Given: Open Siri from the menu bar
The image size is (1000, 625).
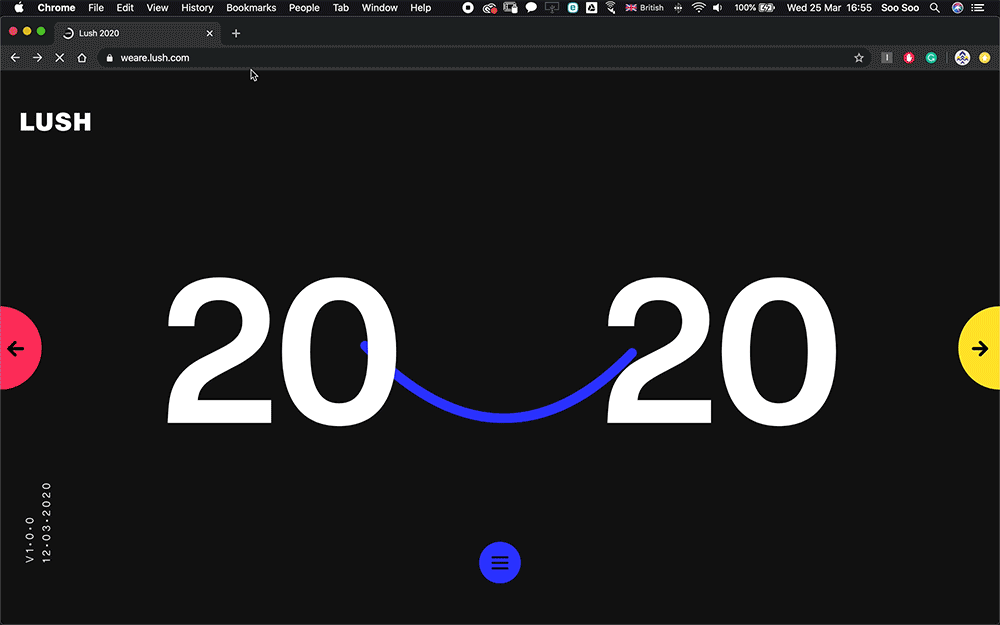Looking at the screenshot, I should click(957, 8).
